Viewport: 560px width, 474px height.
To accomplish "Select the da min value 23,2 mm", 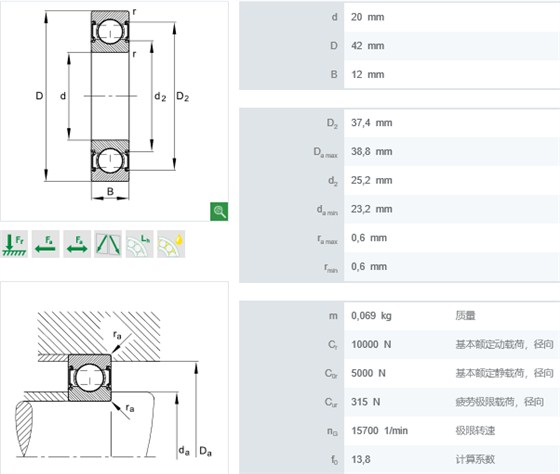I will (371, 209).
